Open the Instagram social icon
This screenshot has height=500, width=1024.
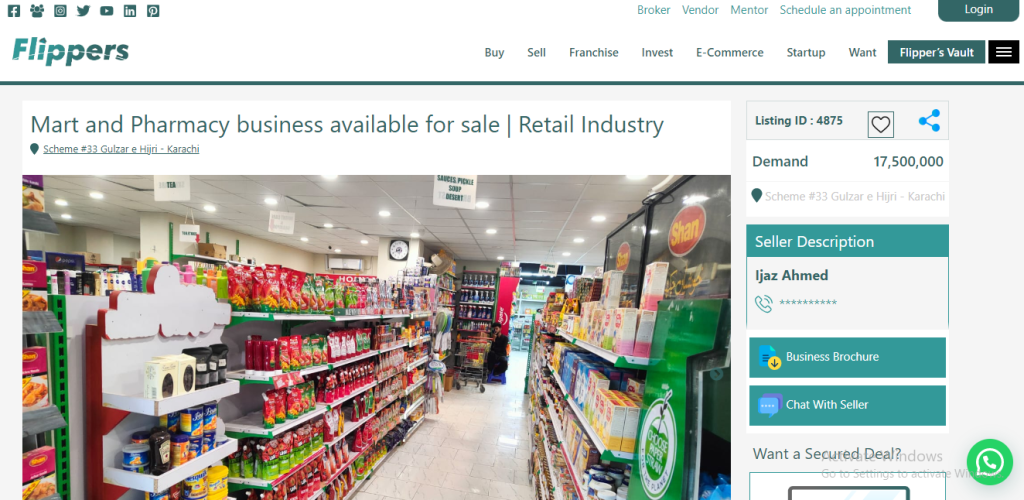coord(60,10)
